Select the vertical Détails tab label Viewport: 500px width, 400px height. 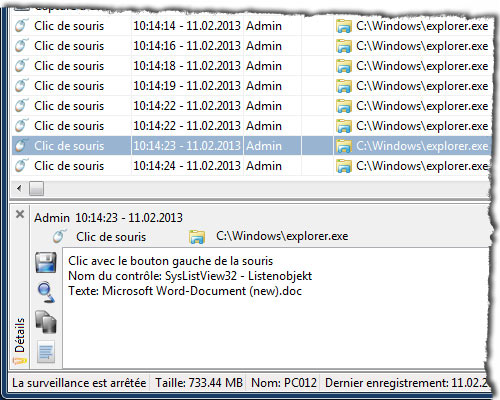20,335
